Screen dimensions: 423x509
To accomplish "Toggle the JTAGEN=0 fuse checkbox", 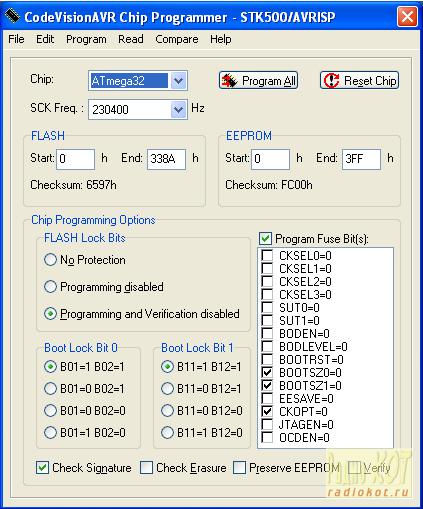I will [267, 424].
